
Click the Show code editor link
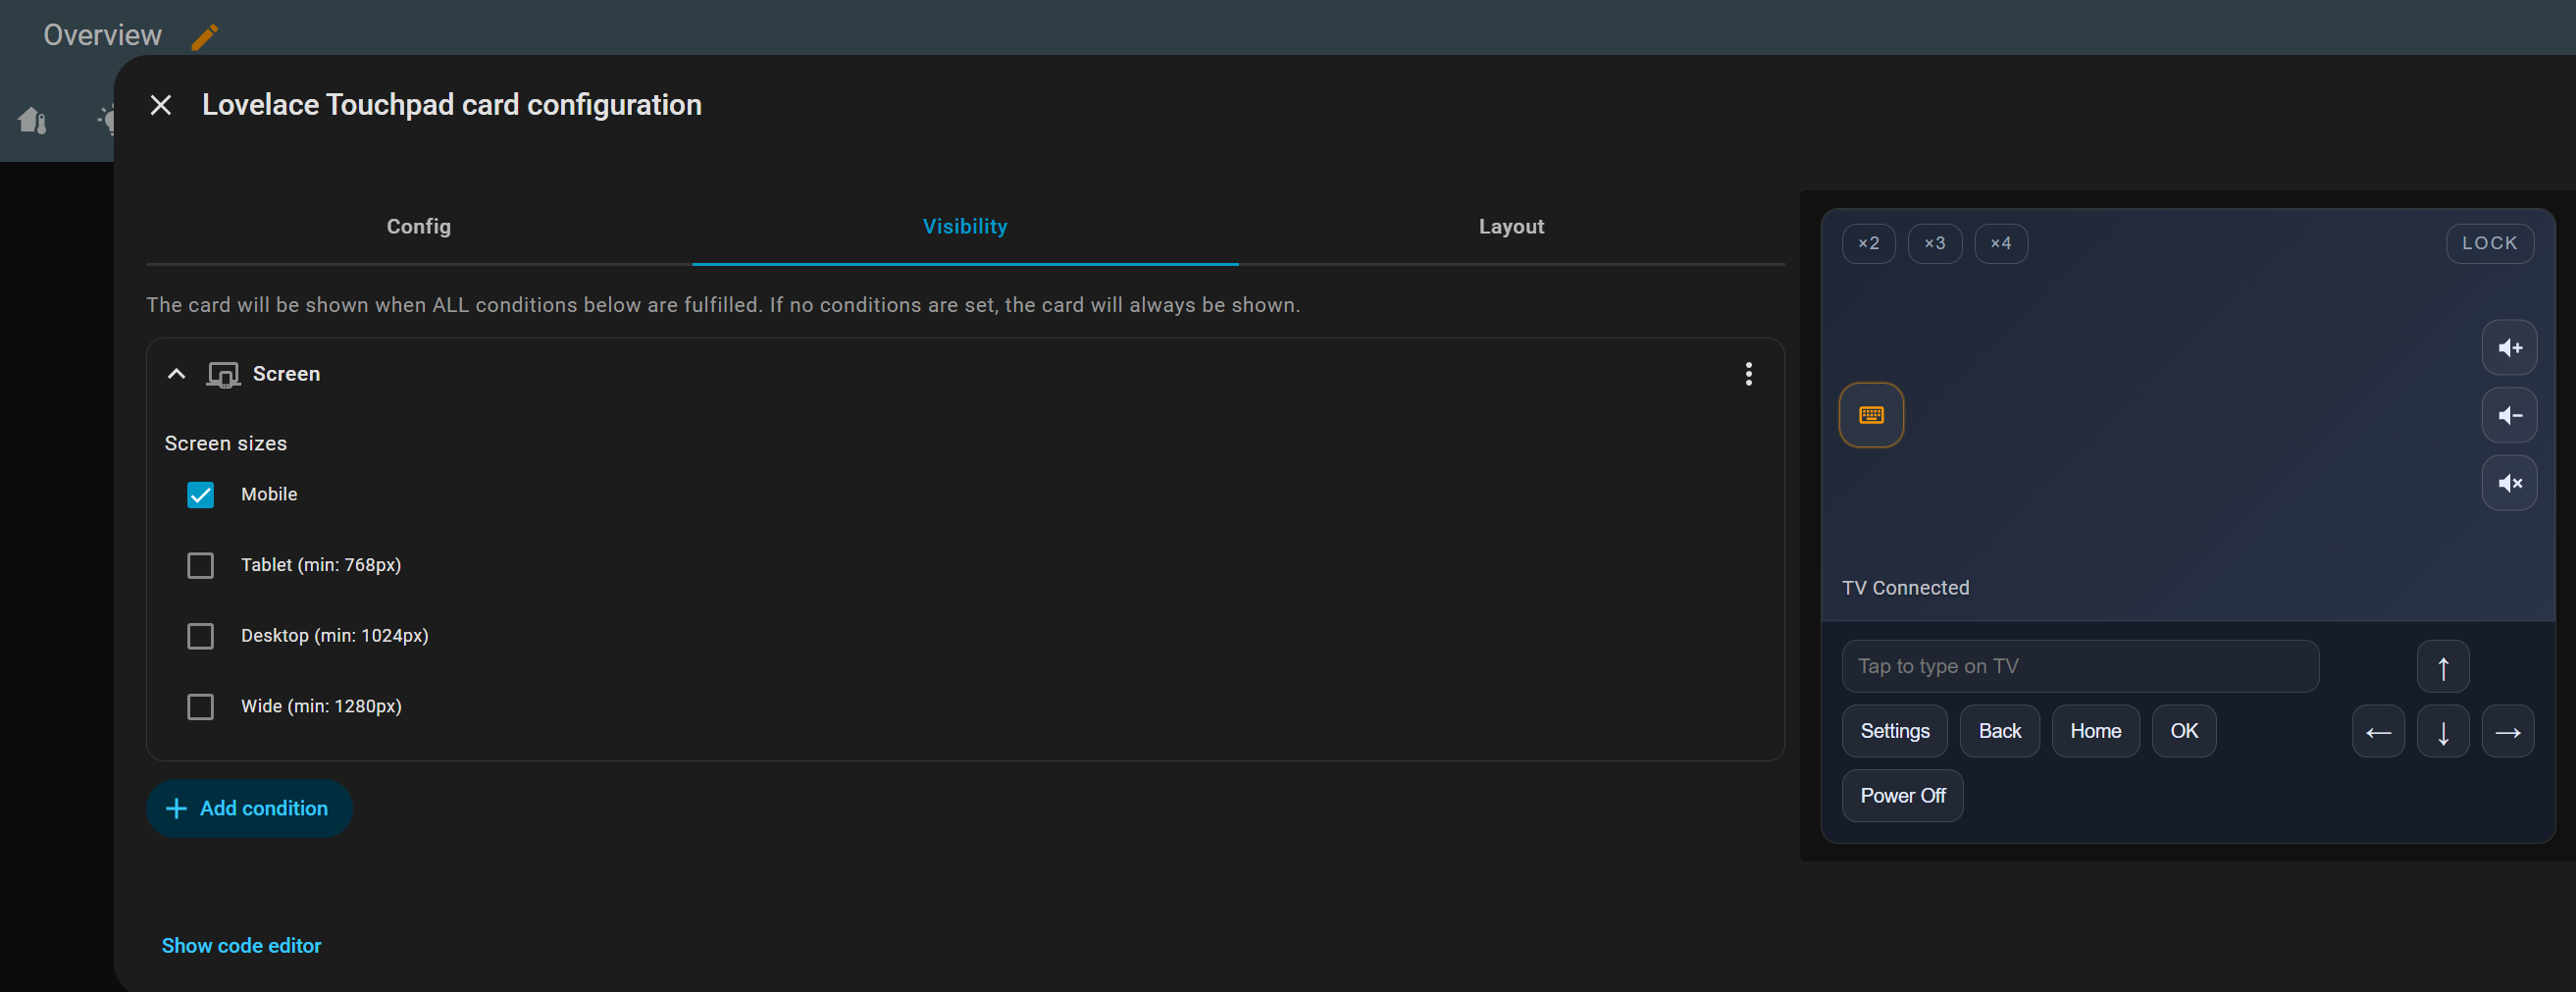coord(241,945)
